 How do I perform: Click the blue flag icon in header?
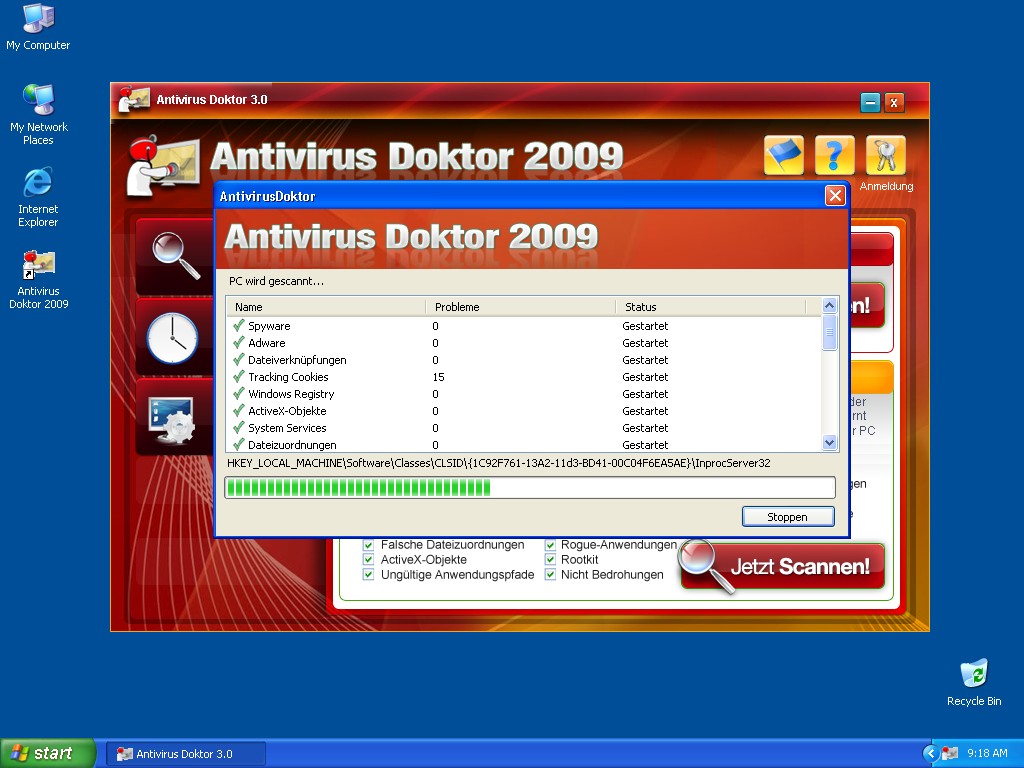(x=784, y=156)
